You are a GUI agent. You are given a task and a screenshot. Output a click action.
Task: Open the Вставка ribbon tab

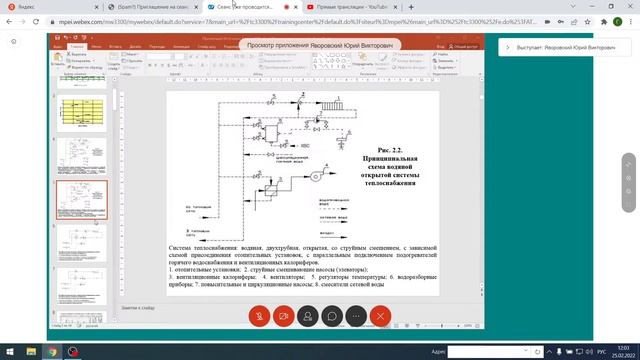pyautogui.click(x=116, y=47)
